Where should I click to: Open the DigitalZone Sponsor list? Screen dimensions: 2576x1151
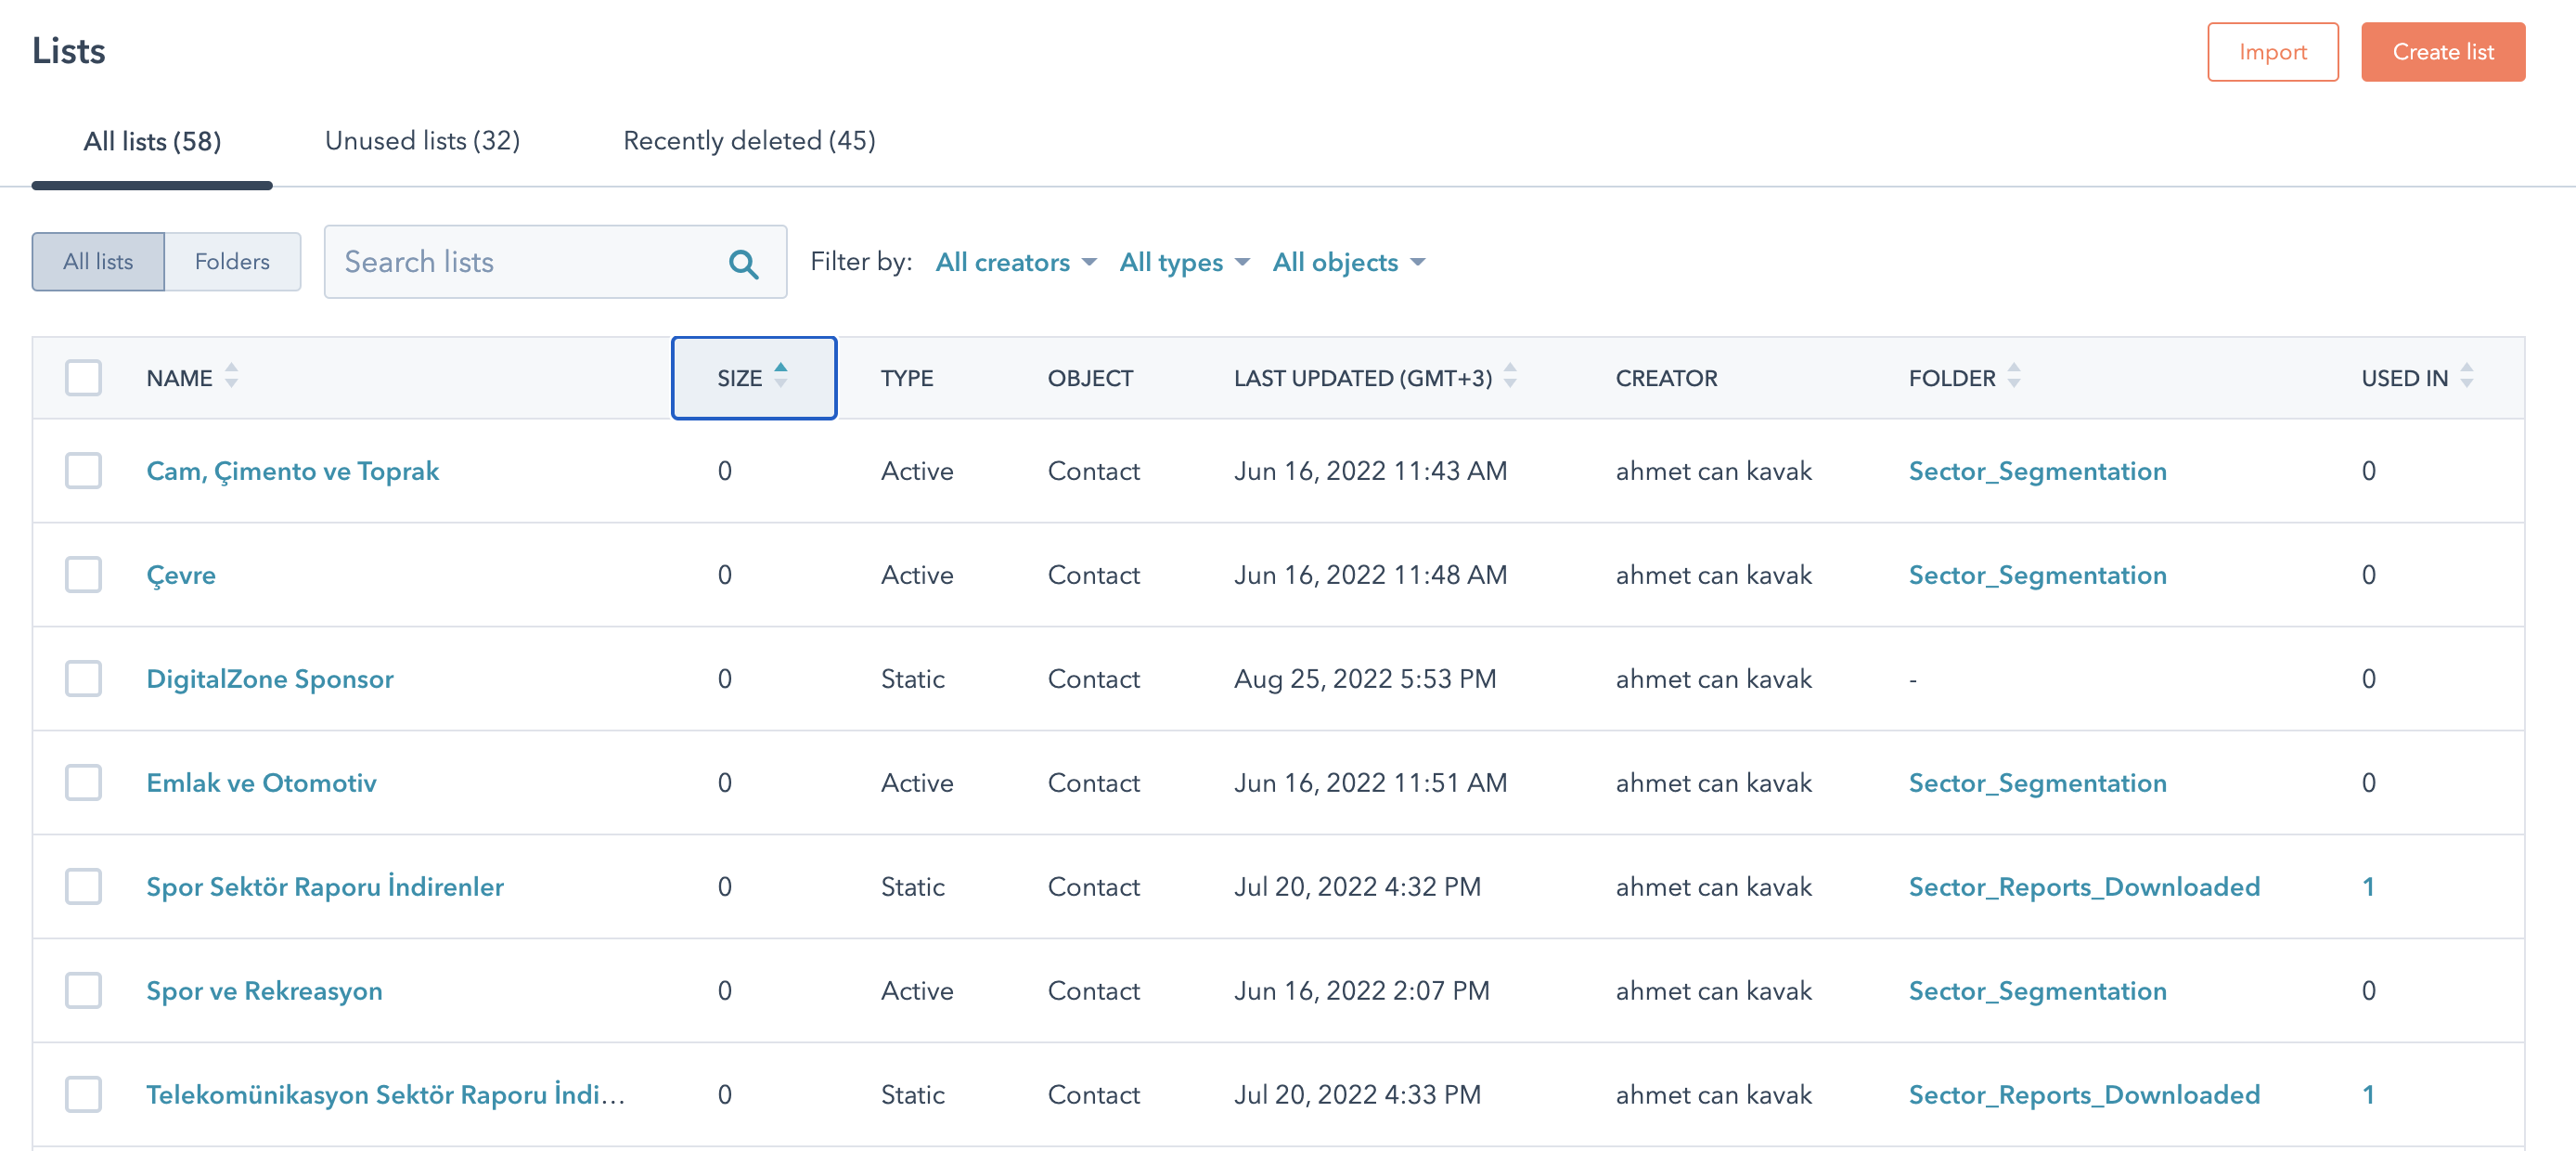point(270,679)
